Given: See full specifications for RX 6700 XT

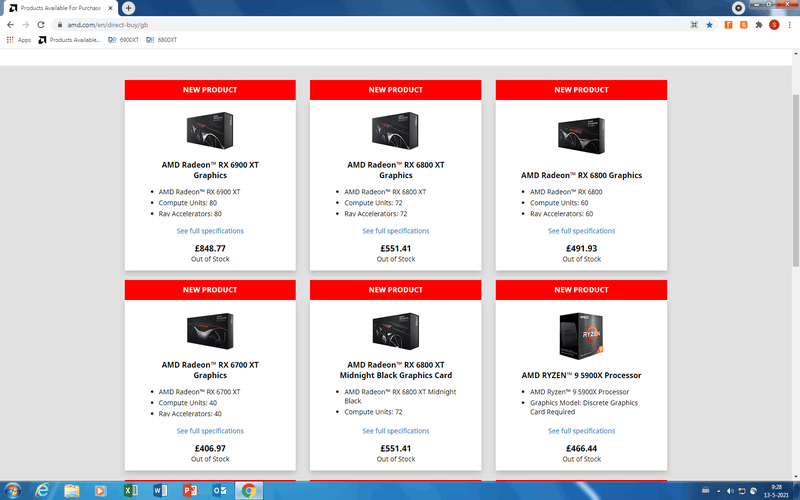Looking at the screenshot, I should [210, 431].
